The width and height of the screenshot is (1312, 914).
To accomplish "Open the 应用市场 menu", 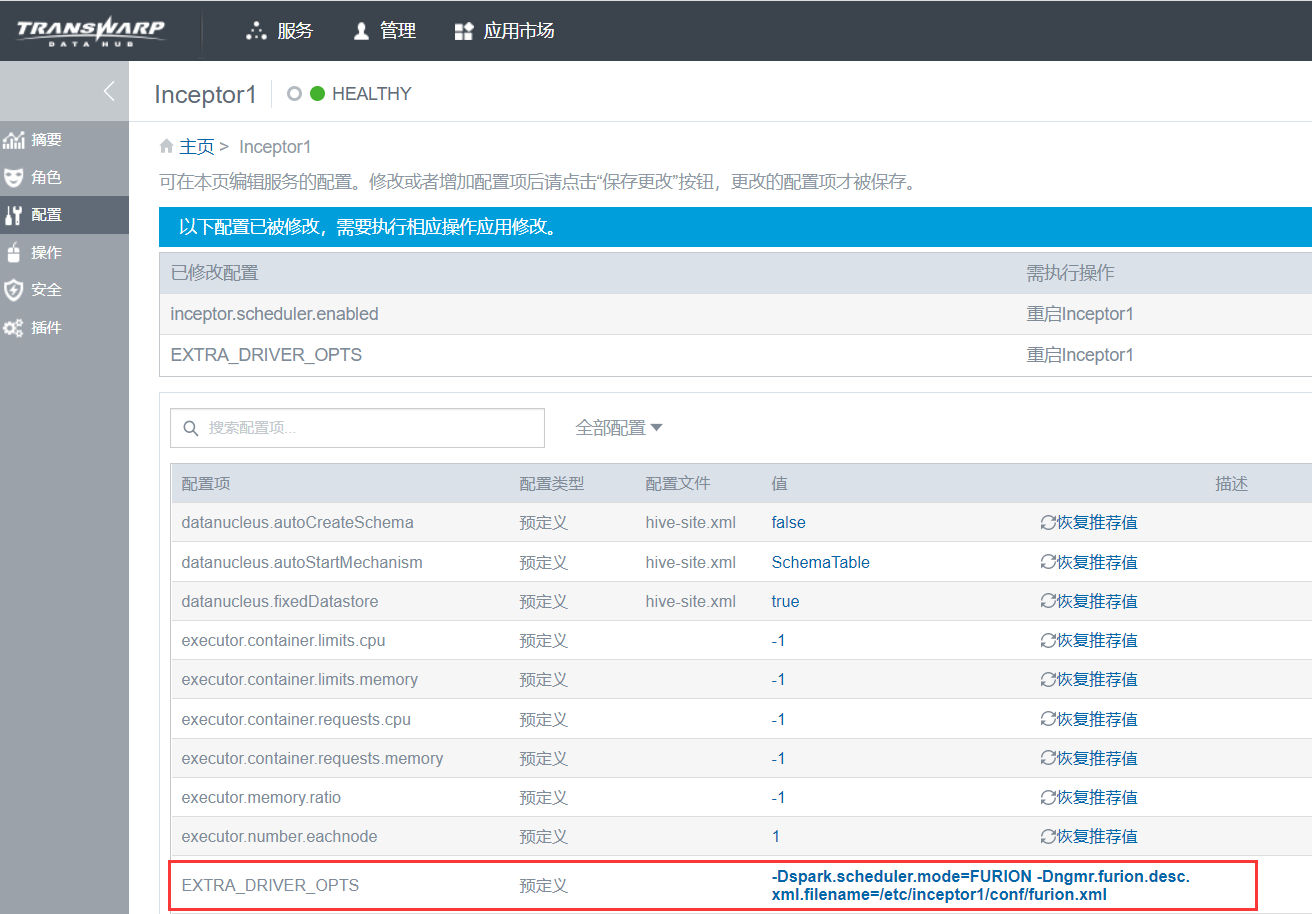I will (x=504, y=31).
